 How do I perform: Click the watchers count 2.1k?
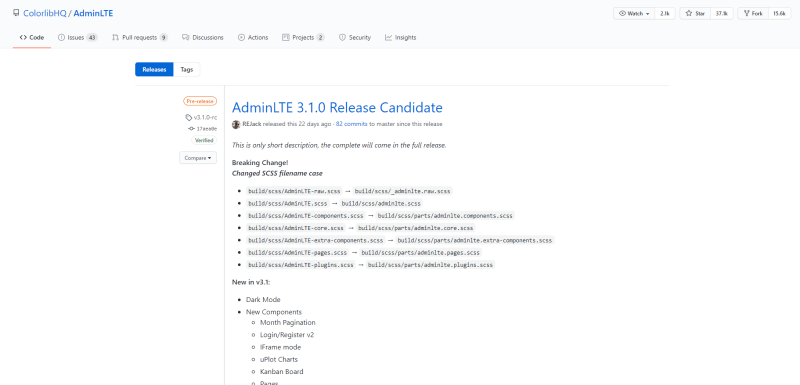pyautogui.click(x=665, y=14)
